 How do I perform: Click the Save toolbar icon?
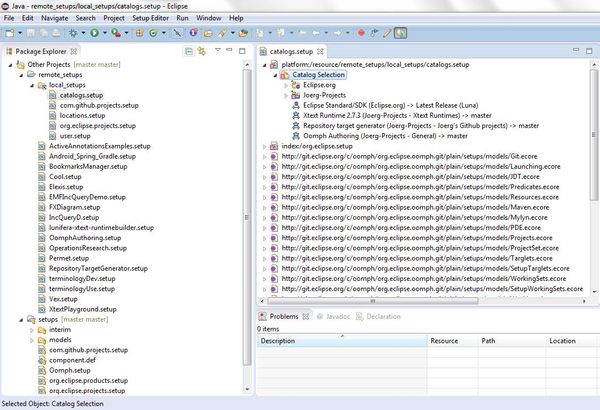[31, 33]
